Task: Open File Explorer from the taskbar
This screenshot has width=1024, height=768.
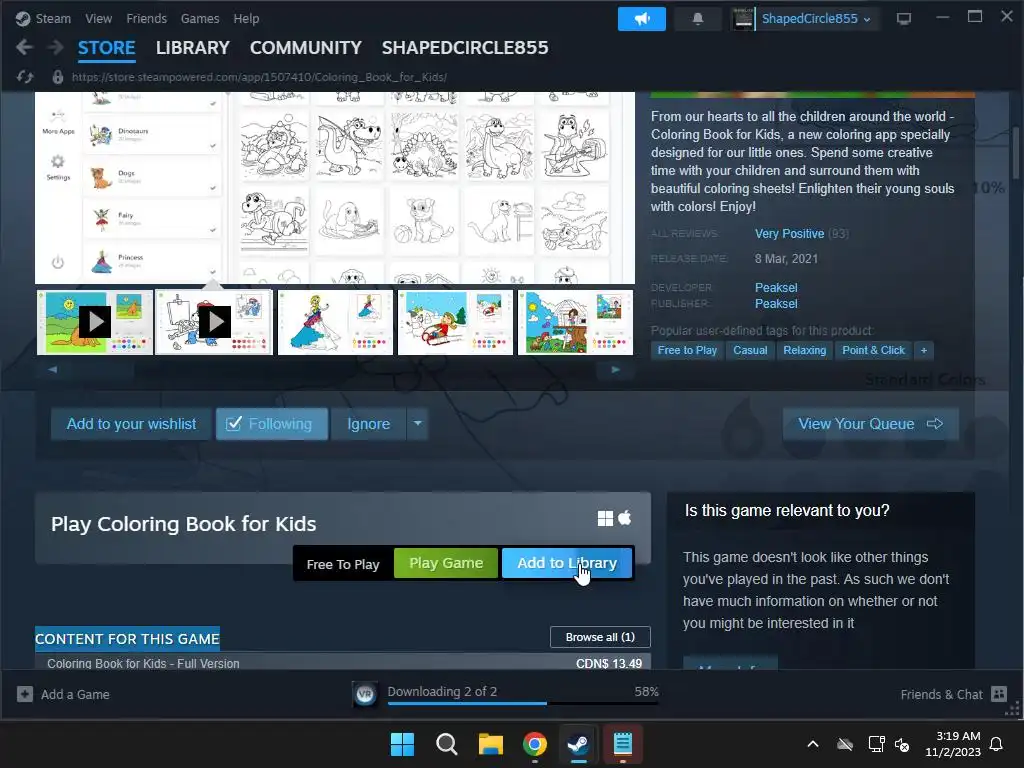Action: pyautogui.click(x=490, y=744)
